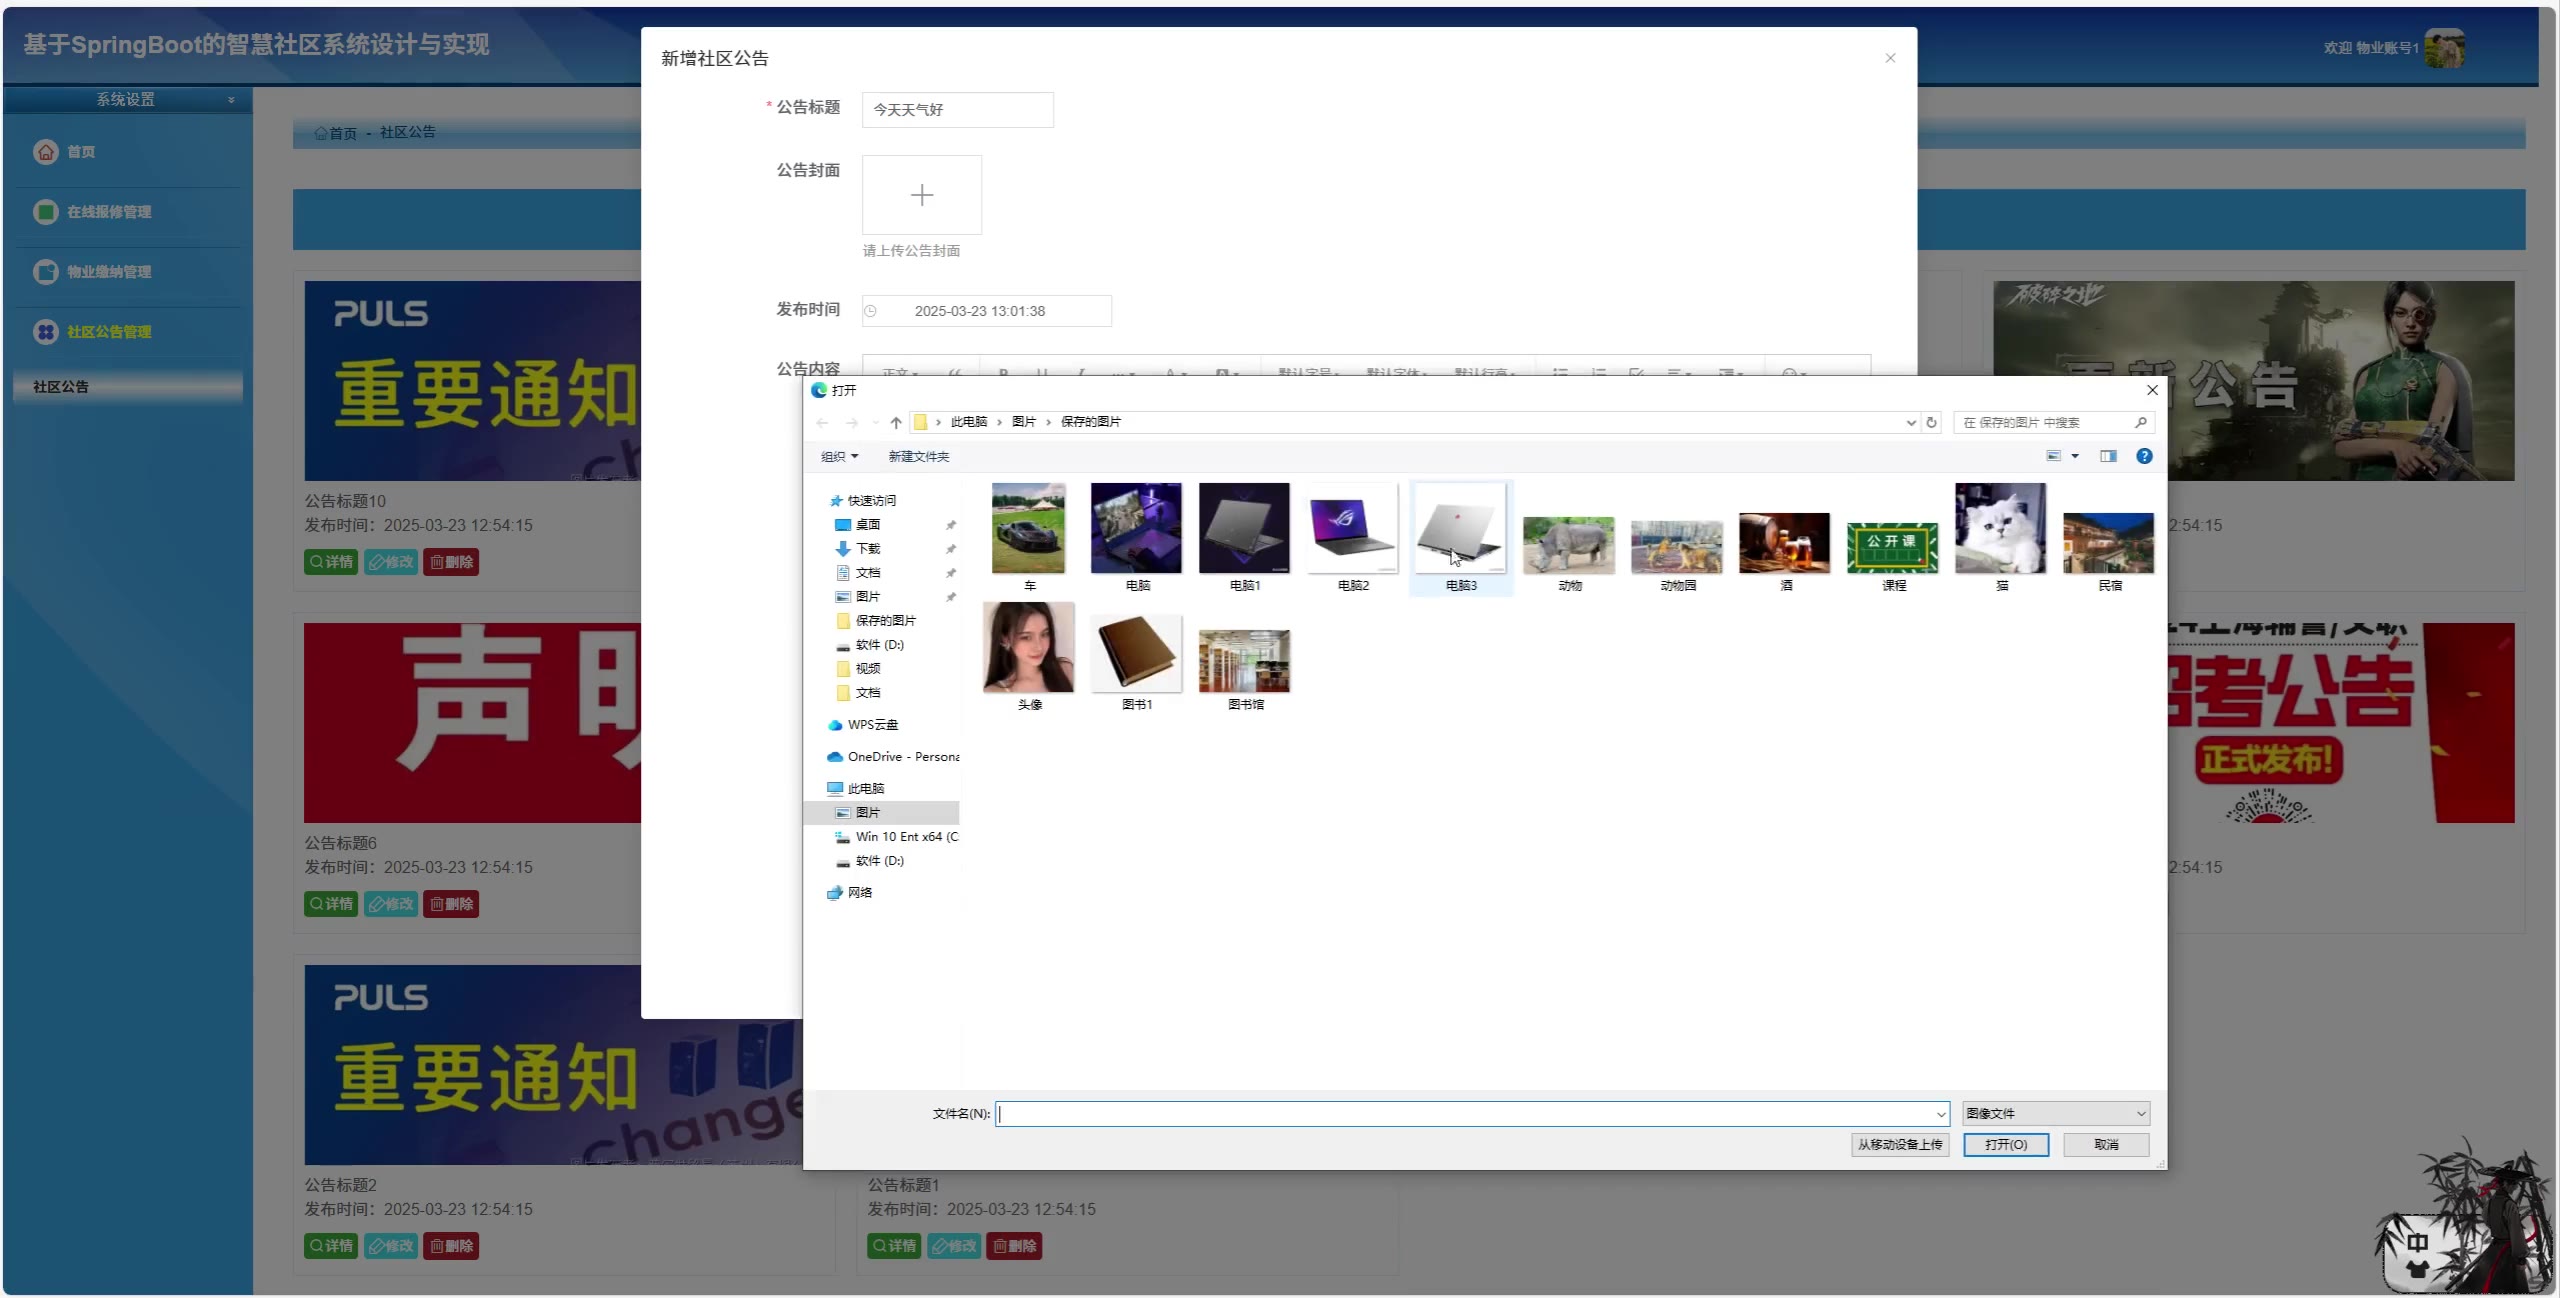Open the file dialog help icon
2560x1298 pixels.
2144,456
